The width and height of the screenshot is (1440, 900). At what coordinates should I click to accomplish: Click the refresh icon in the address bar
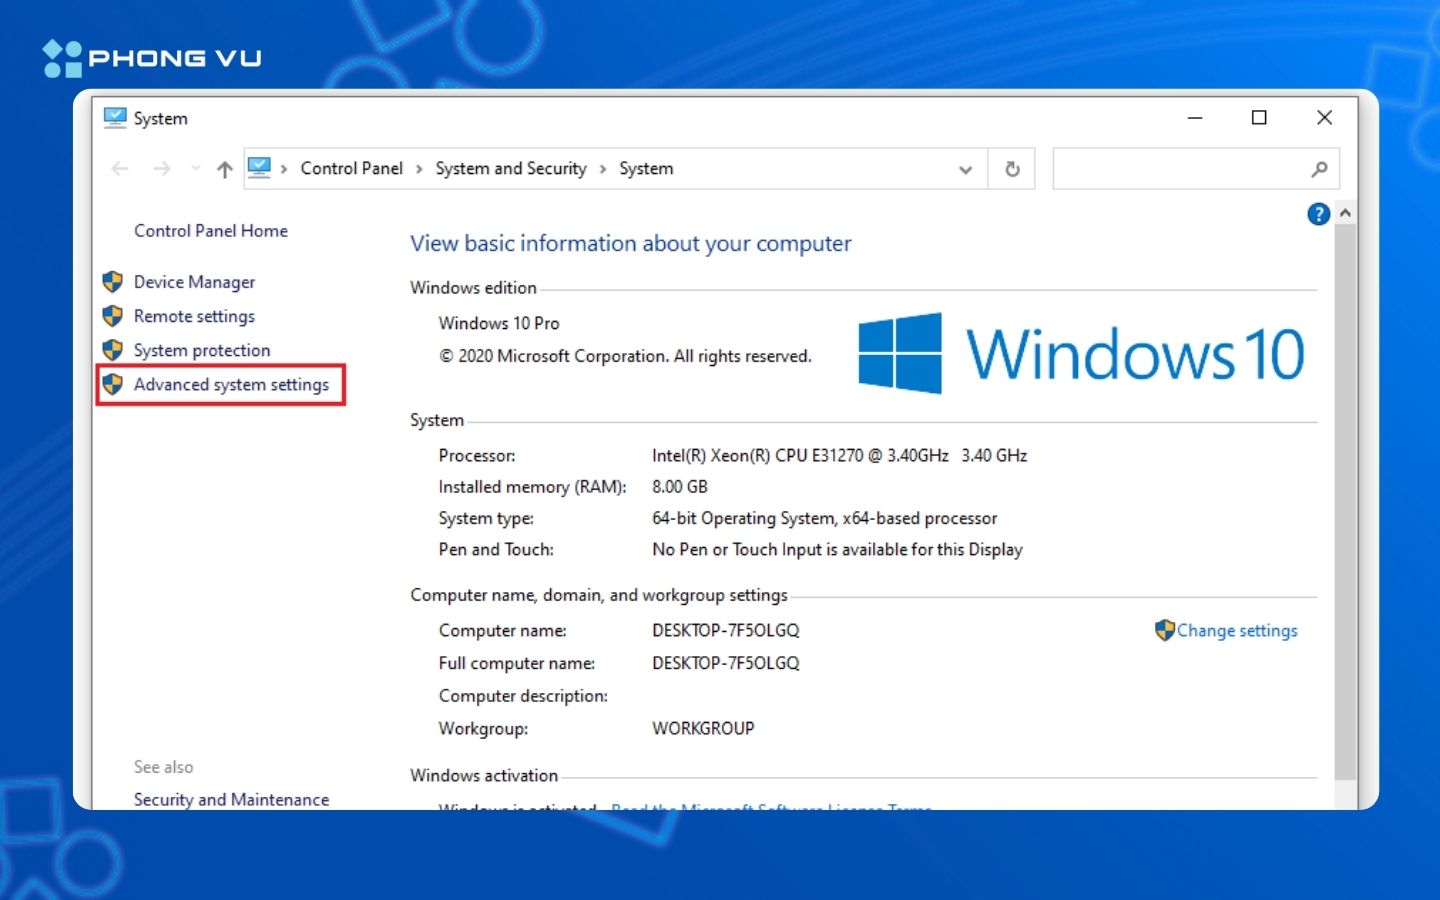click(x=1011, y=168)
